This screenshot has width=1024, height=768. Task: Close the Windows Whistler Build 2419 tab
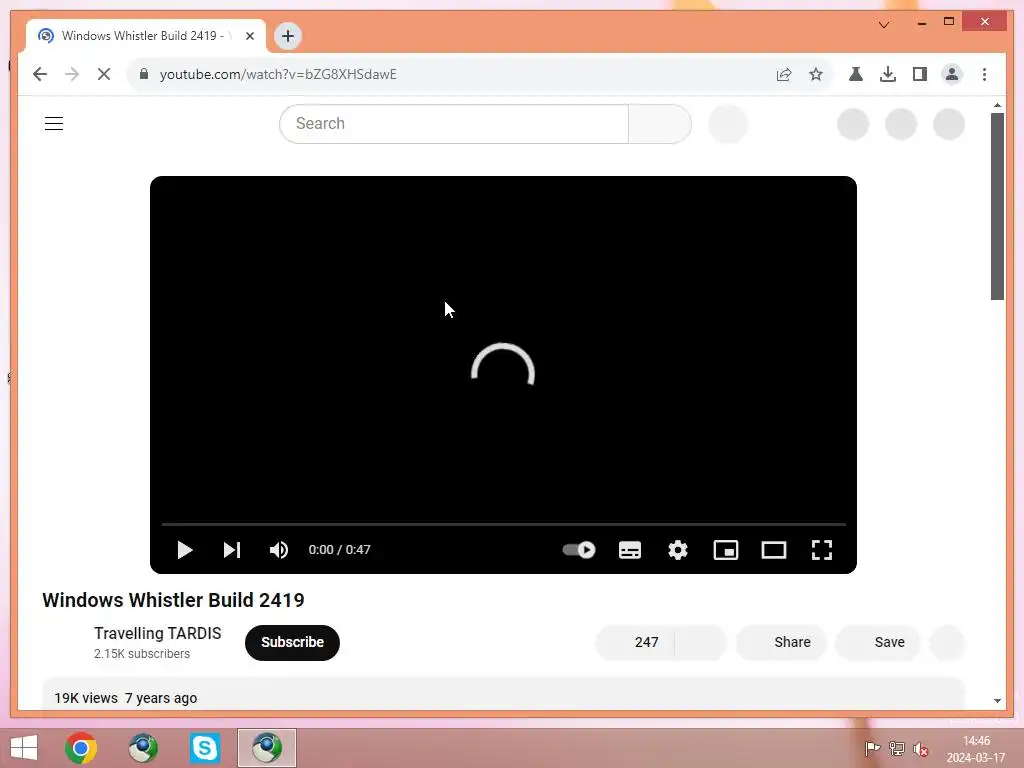[x=249, y=36]
